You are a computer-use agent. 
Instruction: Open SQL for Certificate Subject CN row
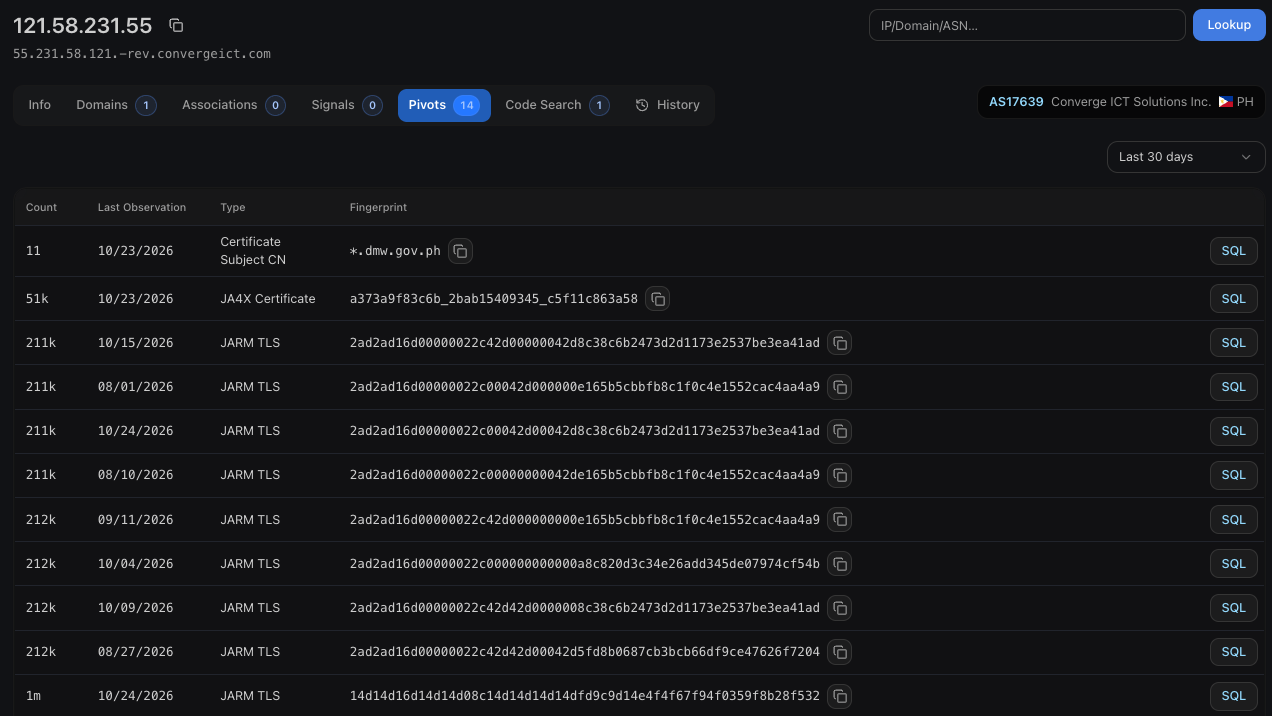[1233, 251]
